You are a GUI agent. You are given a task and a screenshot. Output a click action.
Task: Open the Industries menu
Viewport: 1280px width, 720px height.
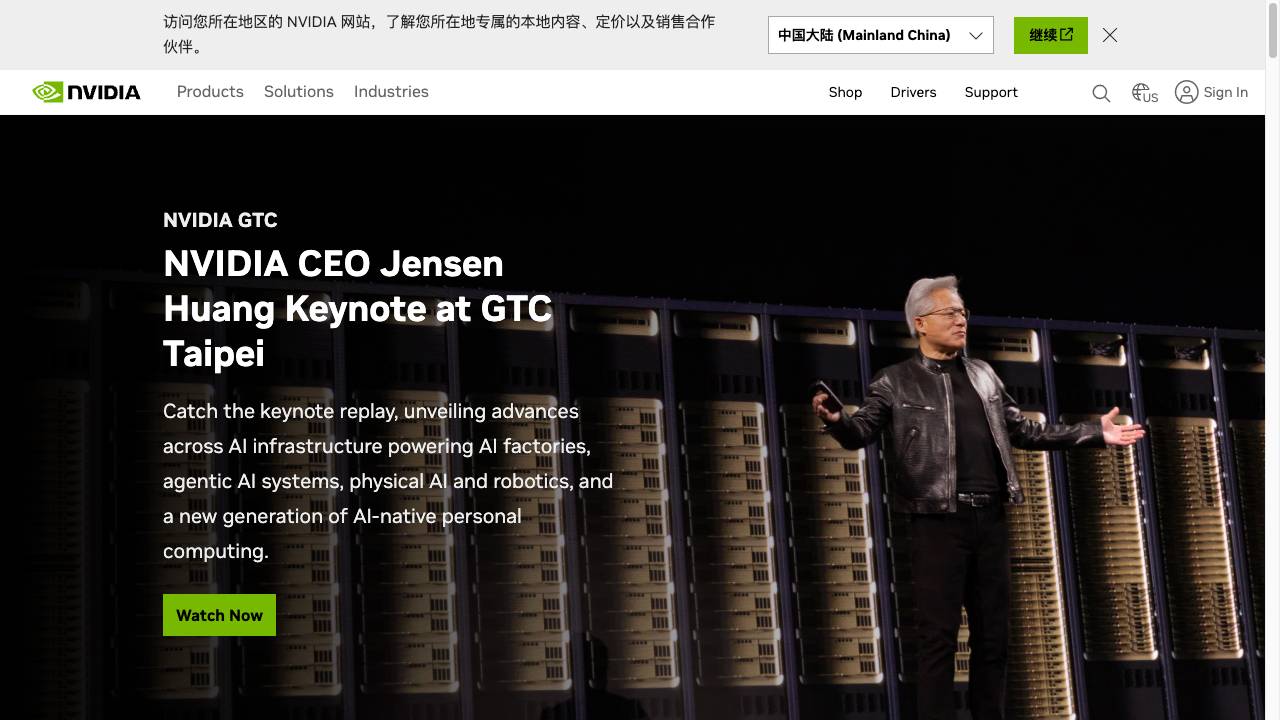pos(391,92)
